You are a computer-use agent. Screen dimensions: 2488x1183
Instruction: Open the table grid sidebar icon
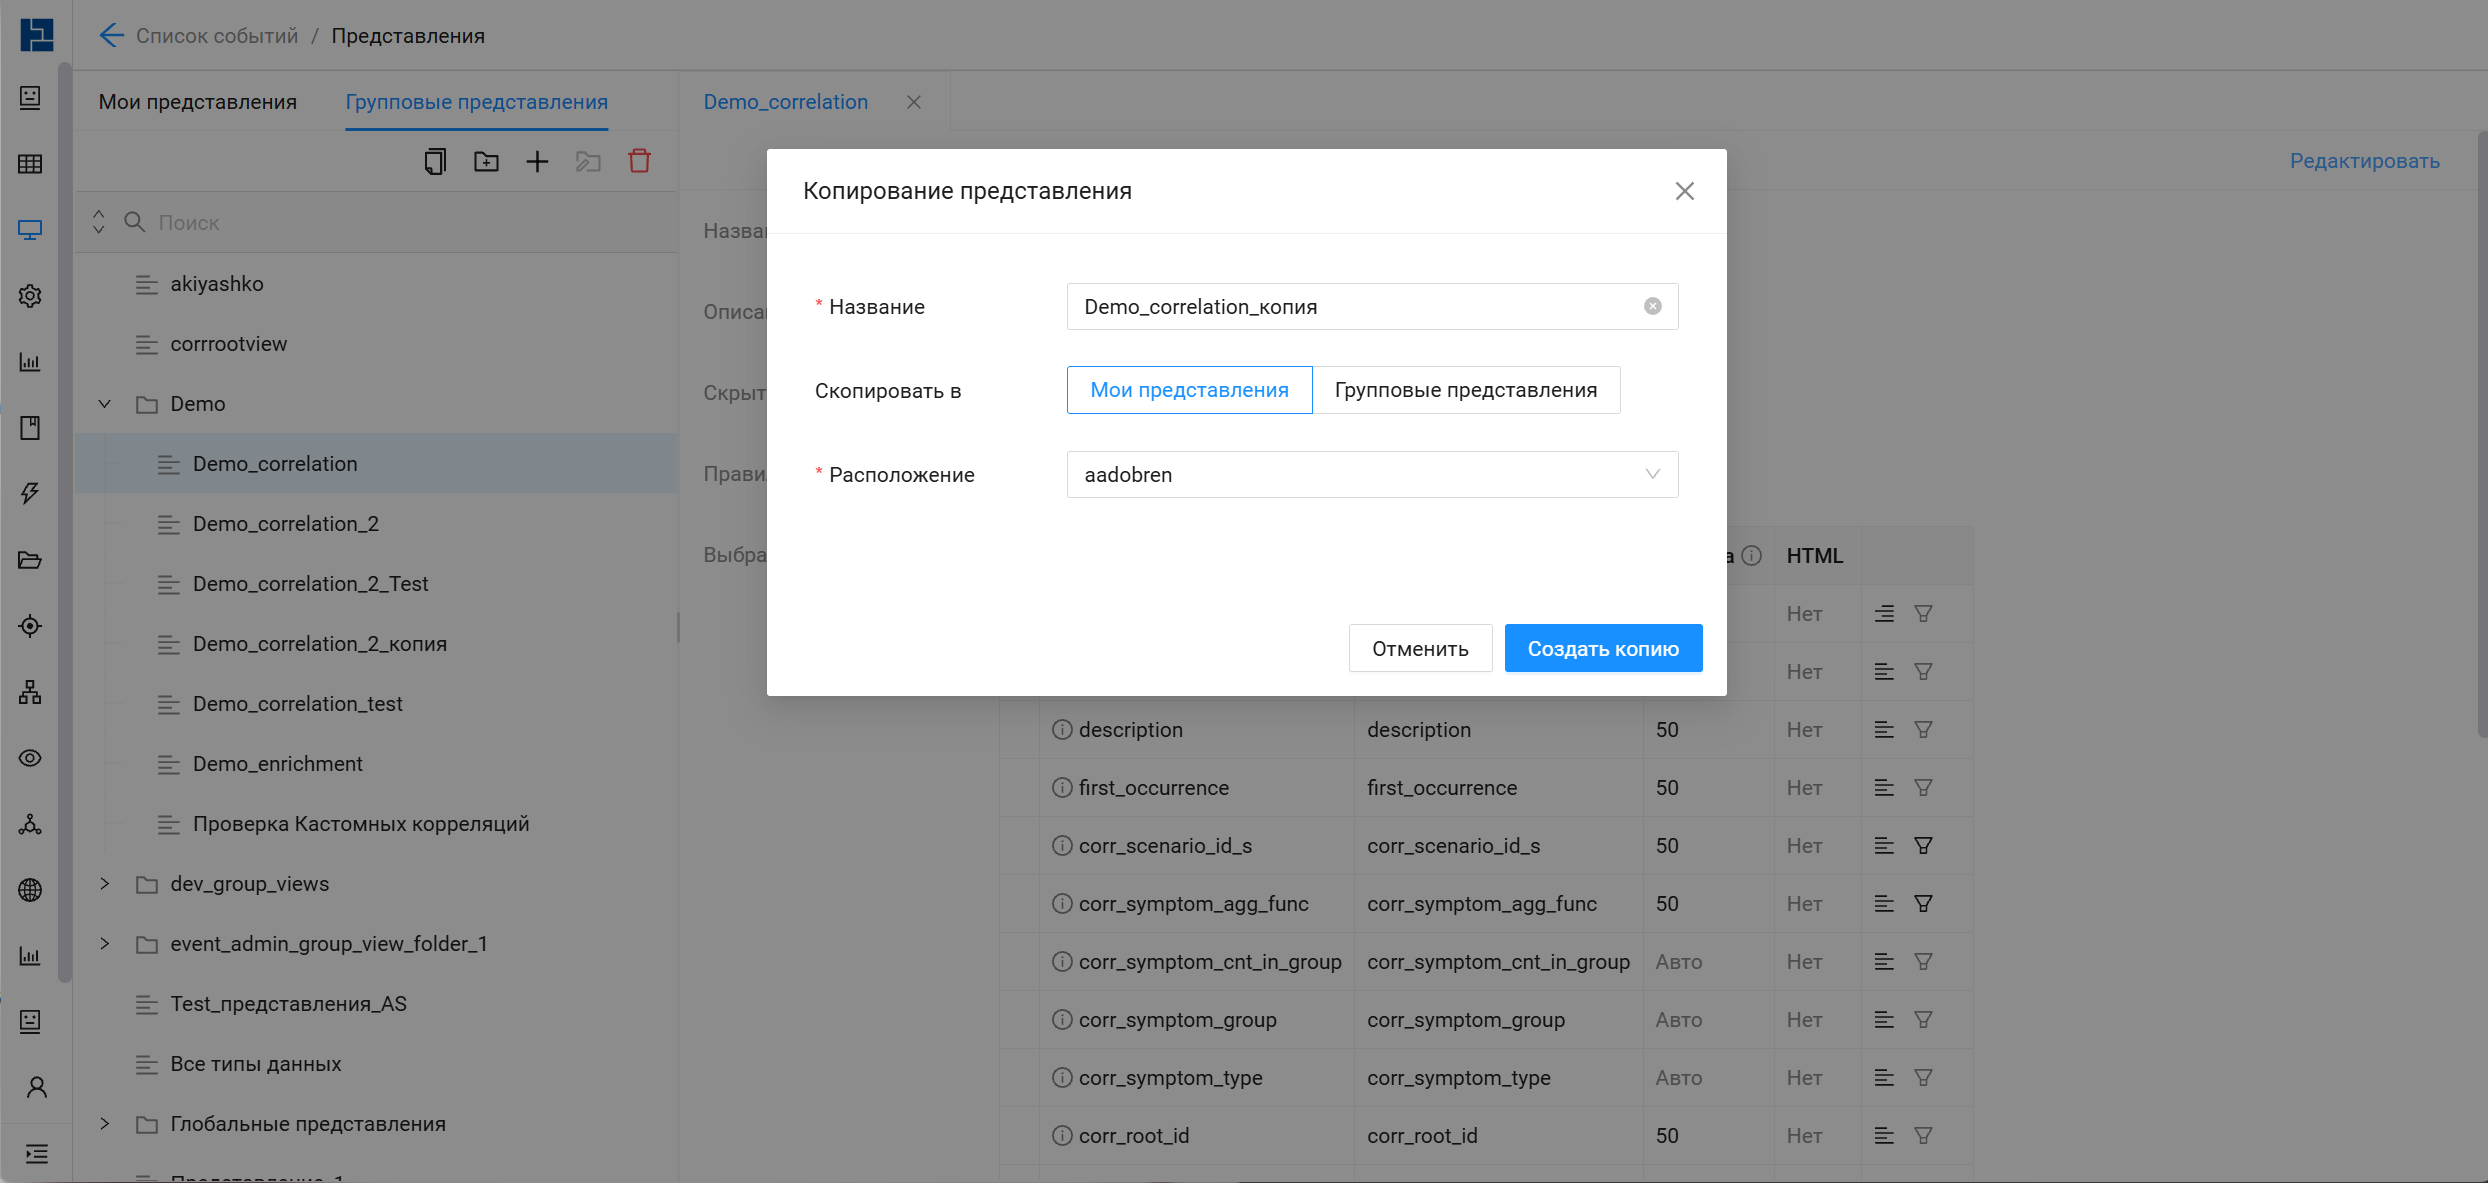(30, 164)
